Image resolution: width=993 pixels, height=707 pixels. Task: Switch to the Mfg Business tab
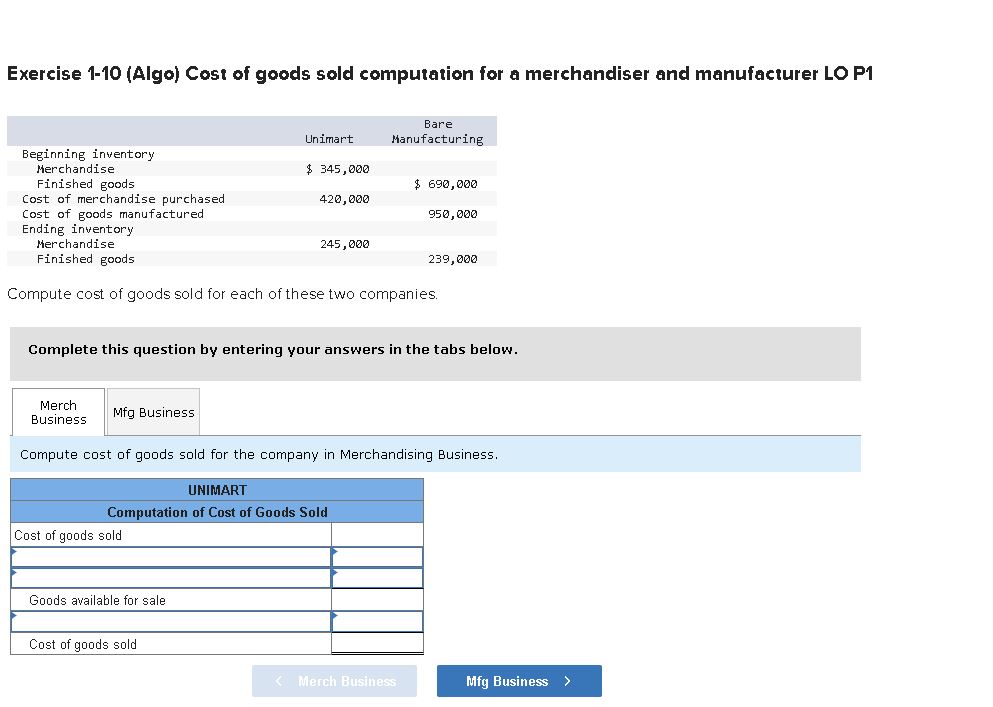point(152,412)
